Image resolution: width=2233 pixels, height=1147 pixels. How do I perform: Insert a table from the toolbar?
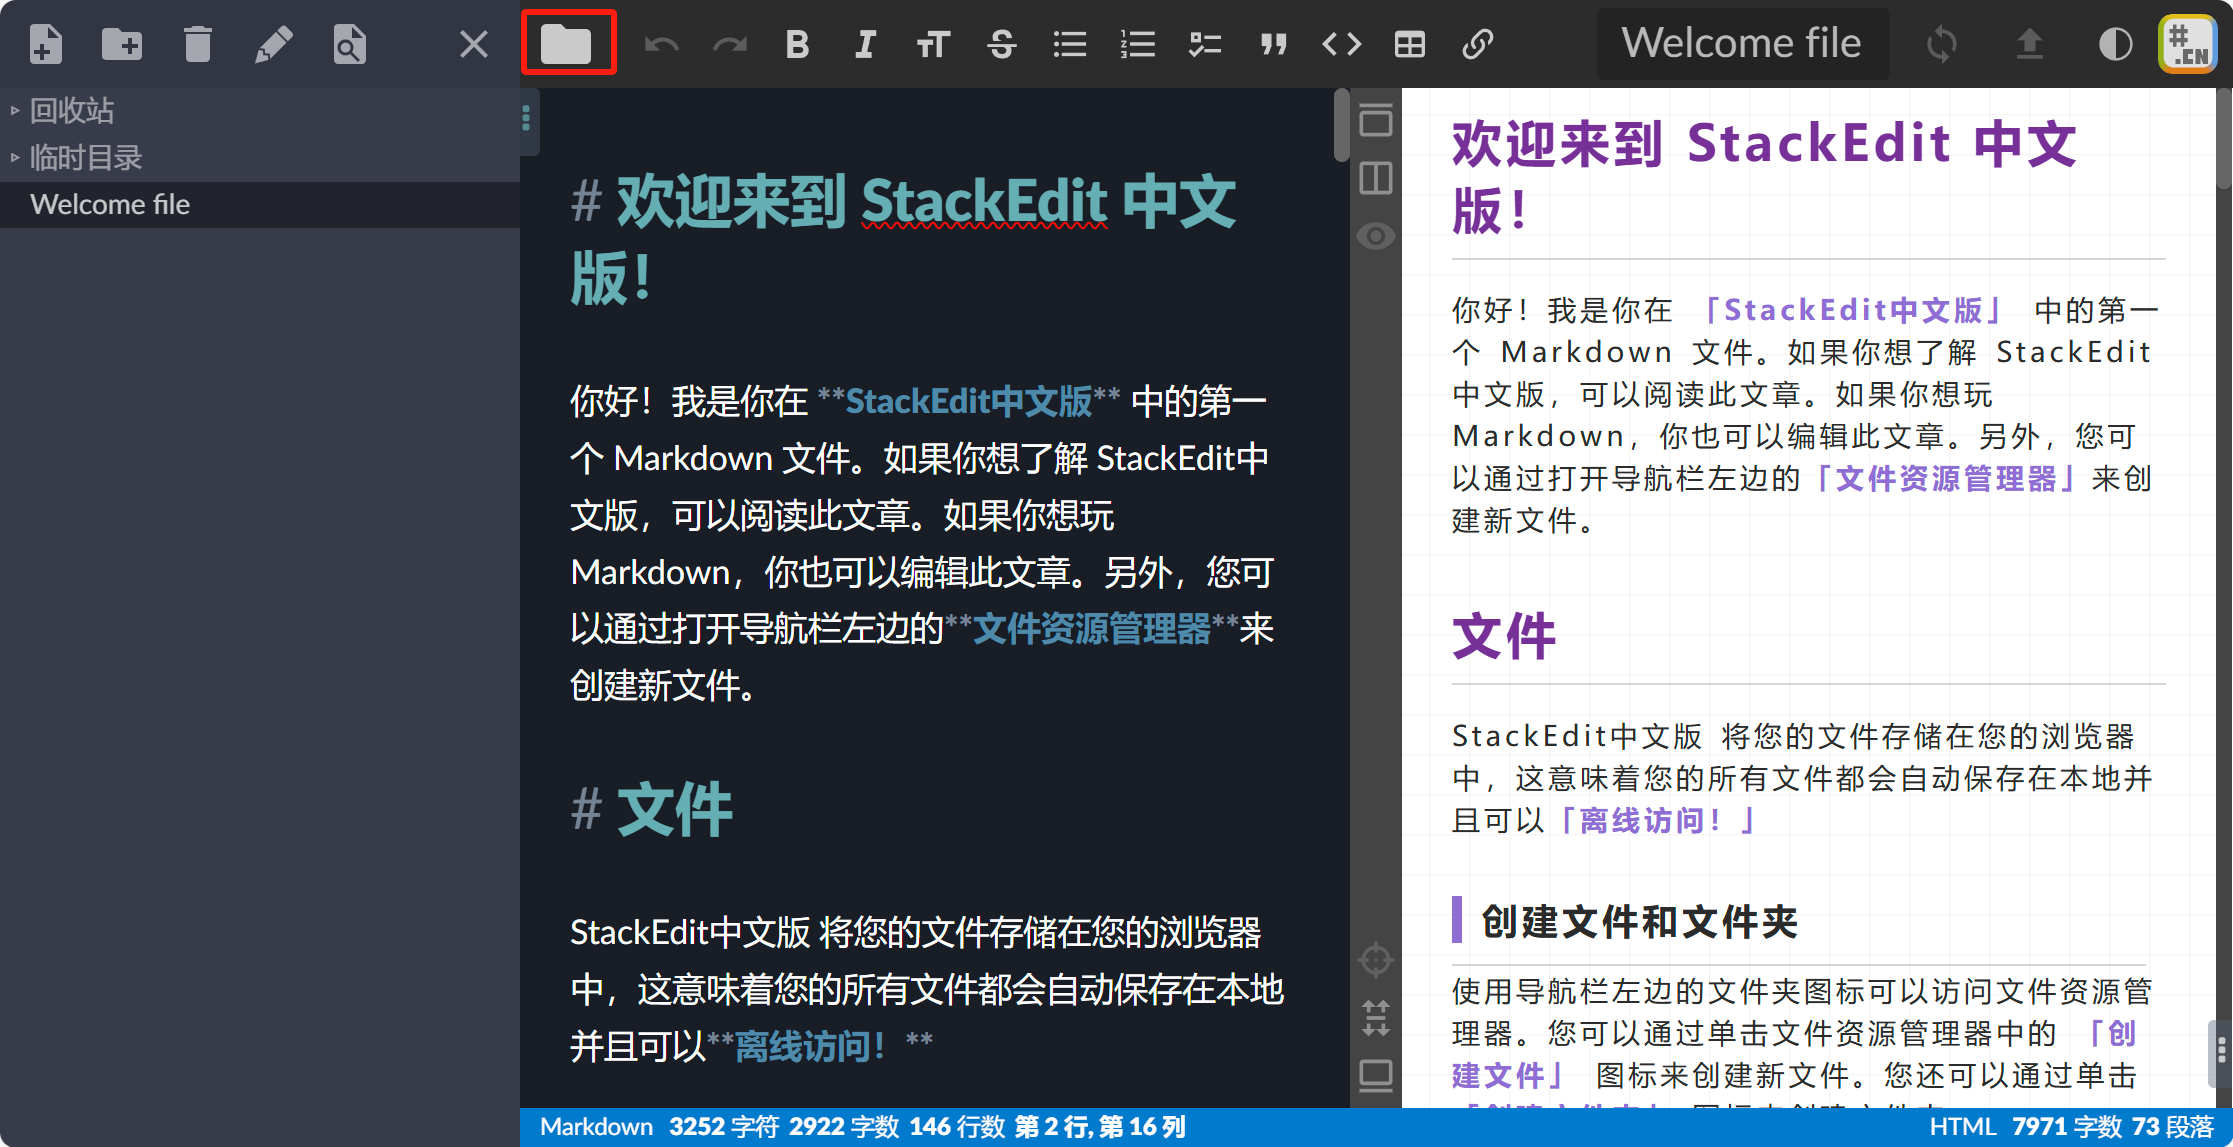[1408, 44]
